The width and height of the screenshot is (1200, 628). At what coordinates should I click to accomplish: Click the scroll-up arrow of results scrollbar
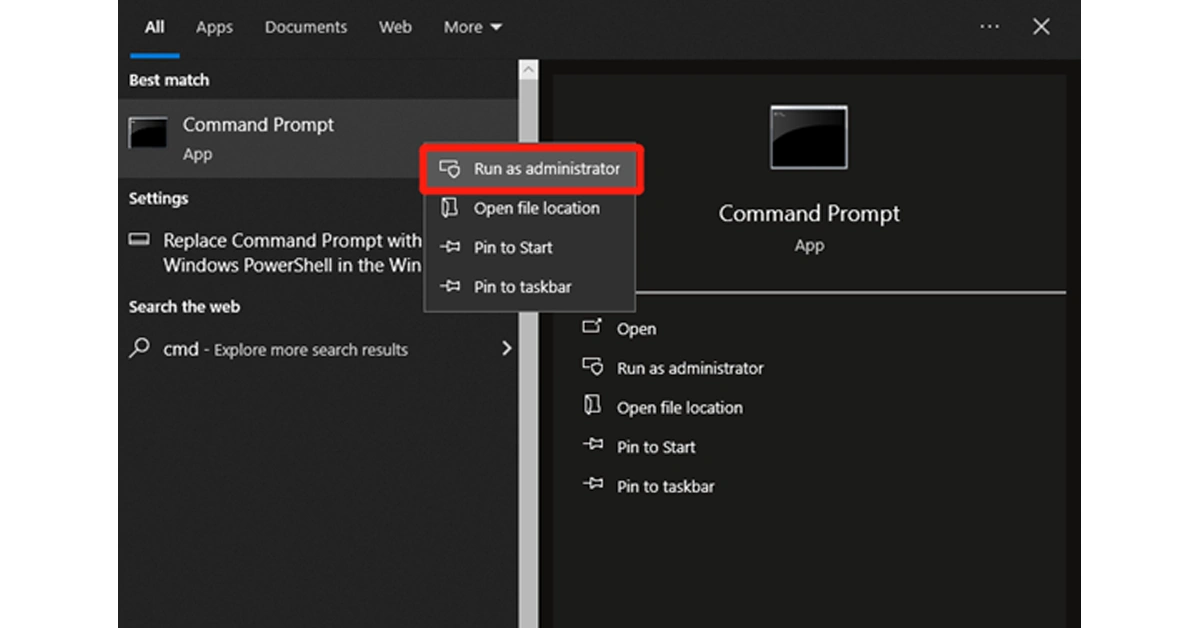(x=528, y=70)
